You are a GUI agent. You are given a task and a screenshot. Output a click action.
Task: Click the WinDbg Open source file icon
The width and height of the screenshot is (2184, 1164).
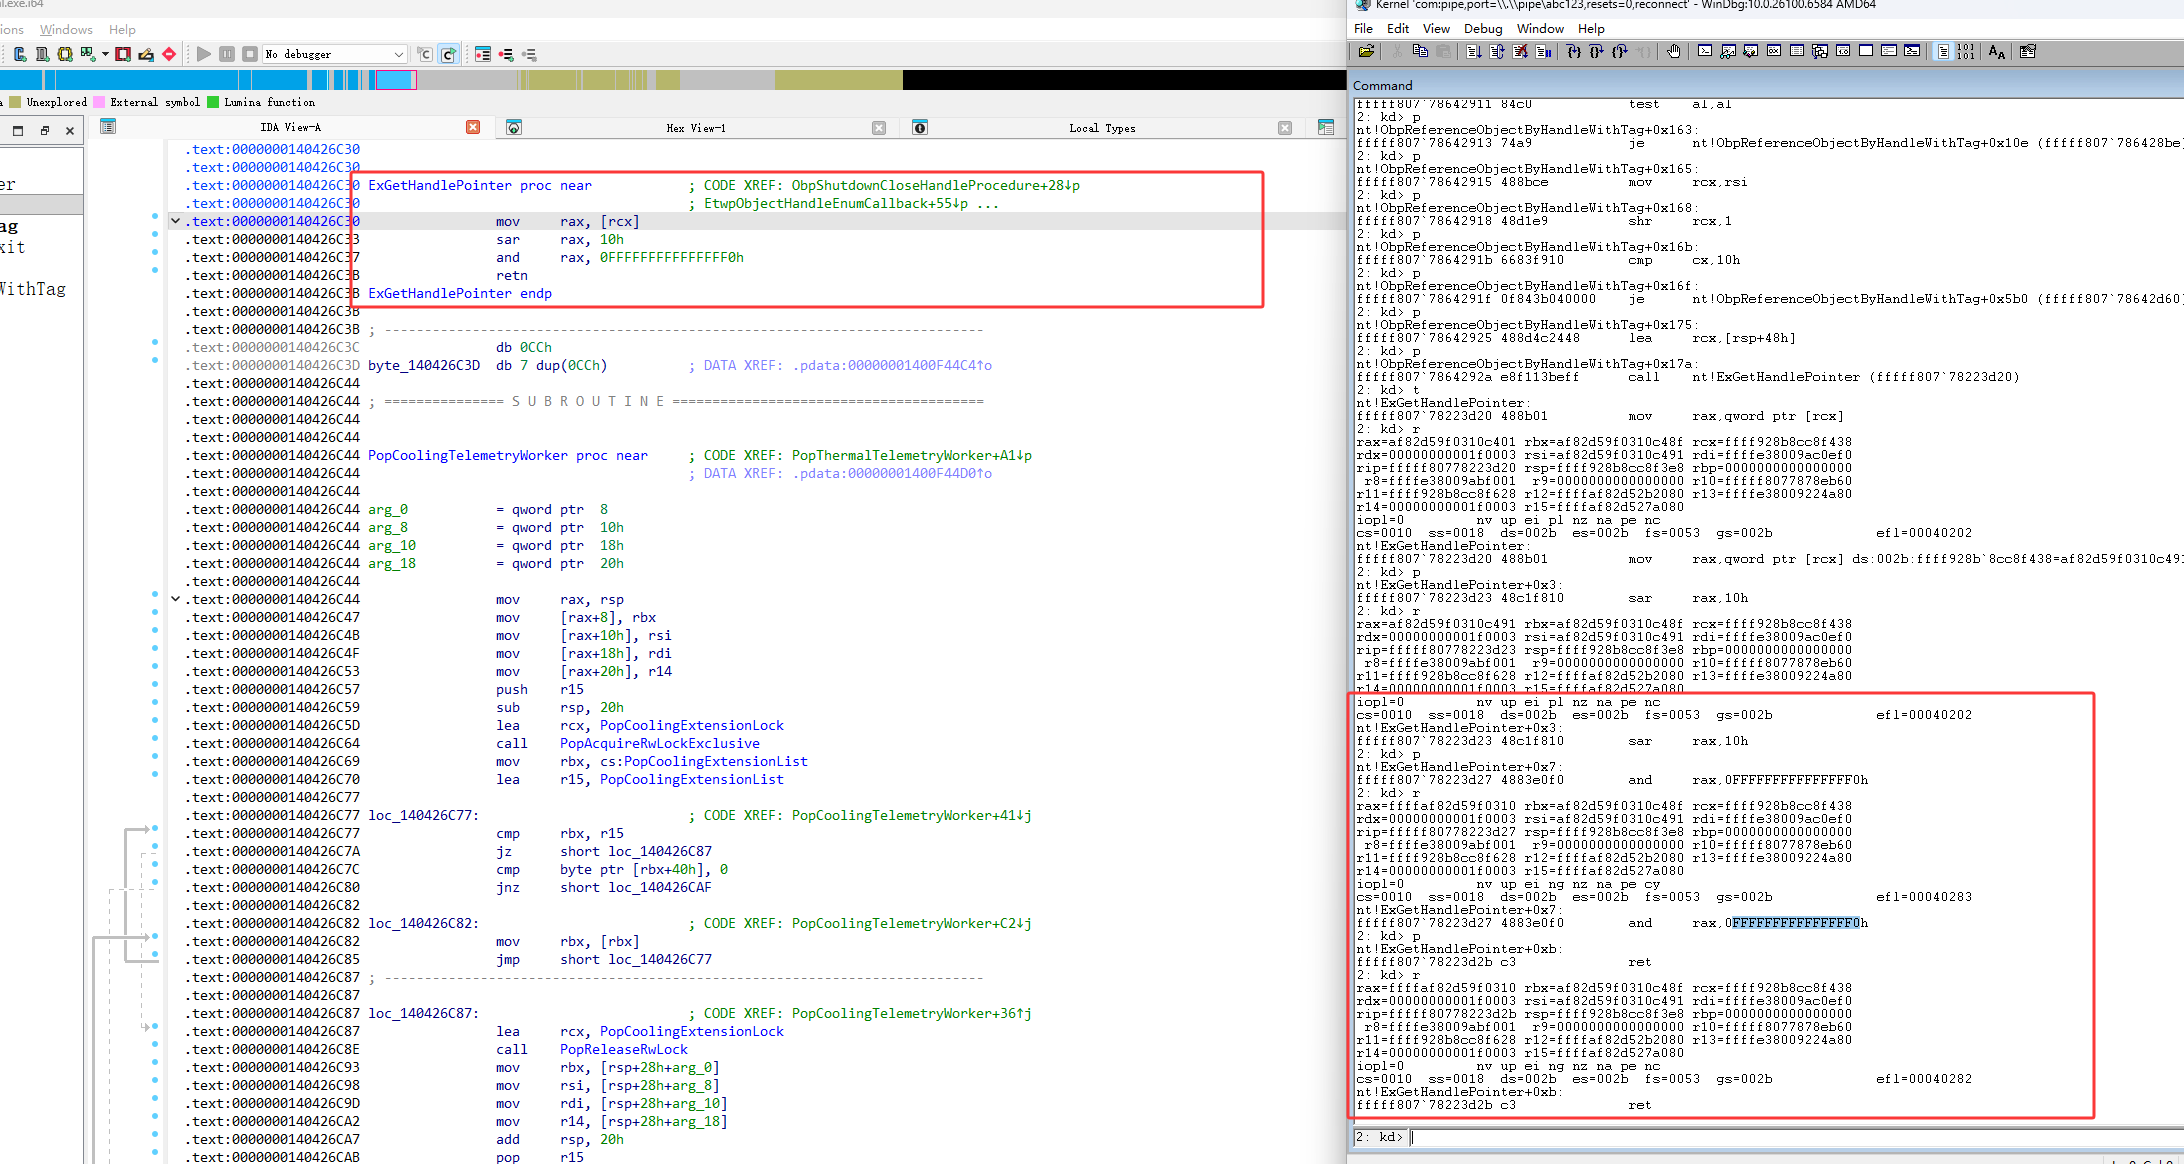(1366, 52)
